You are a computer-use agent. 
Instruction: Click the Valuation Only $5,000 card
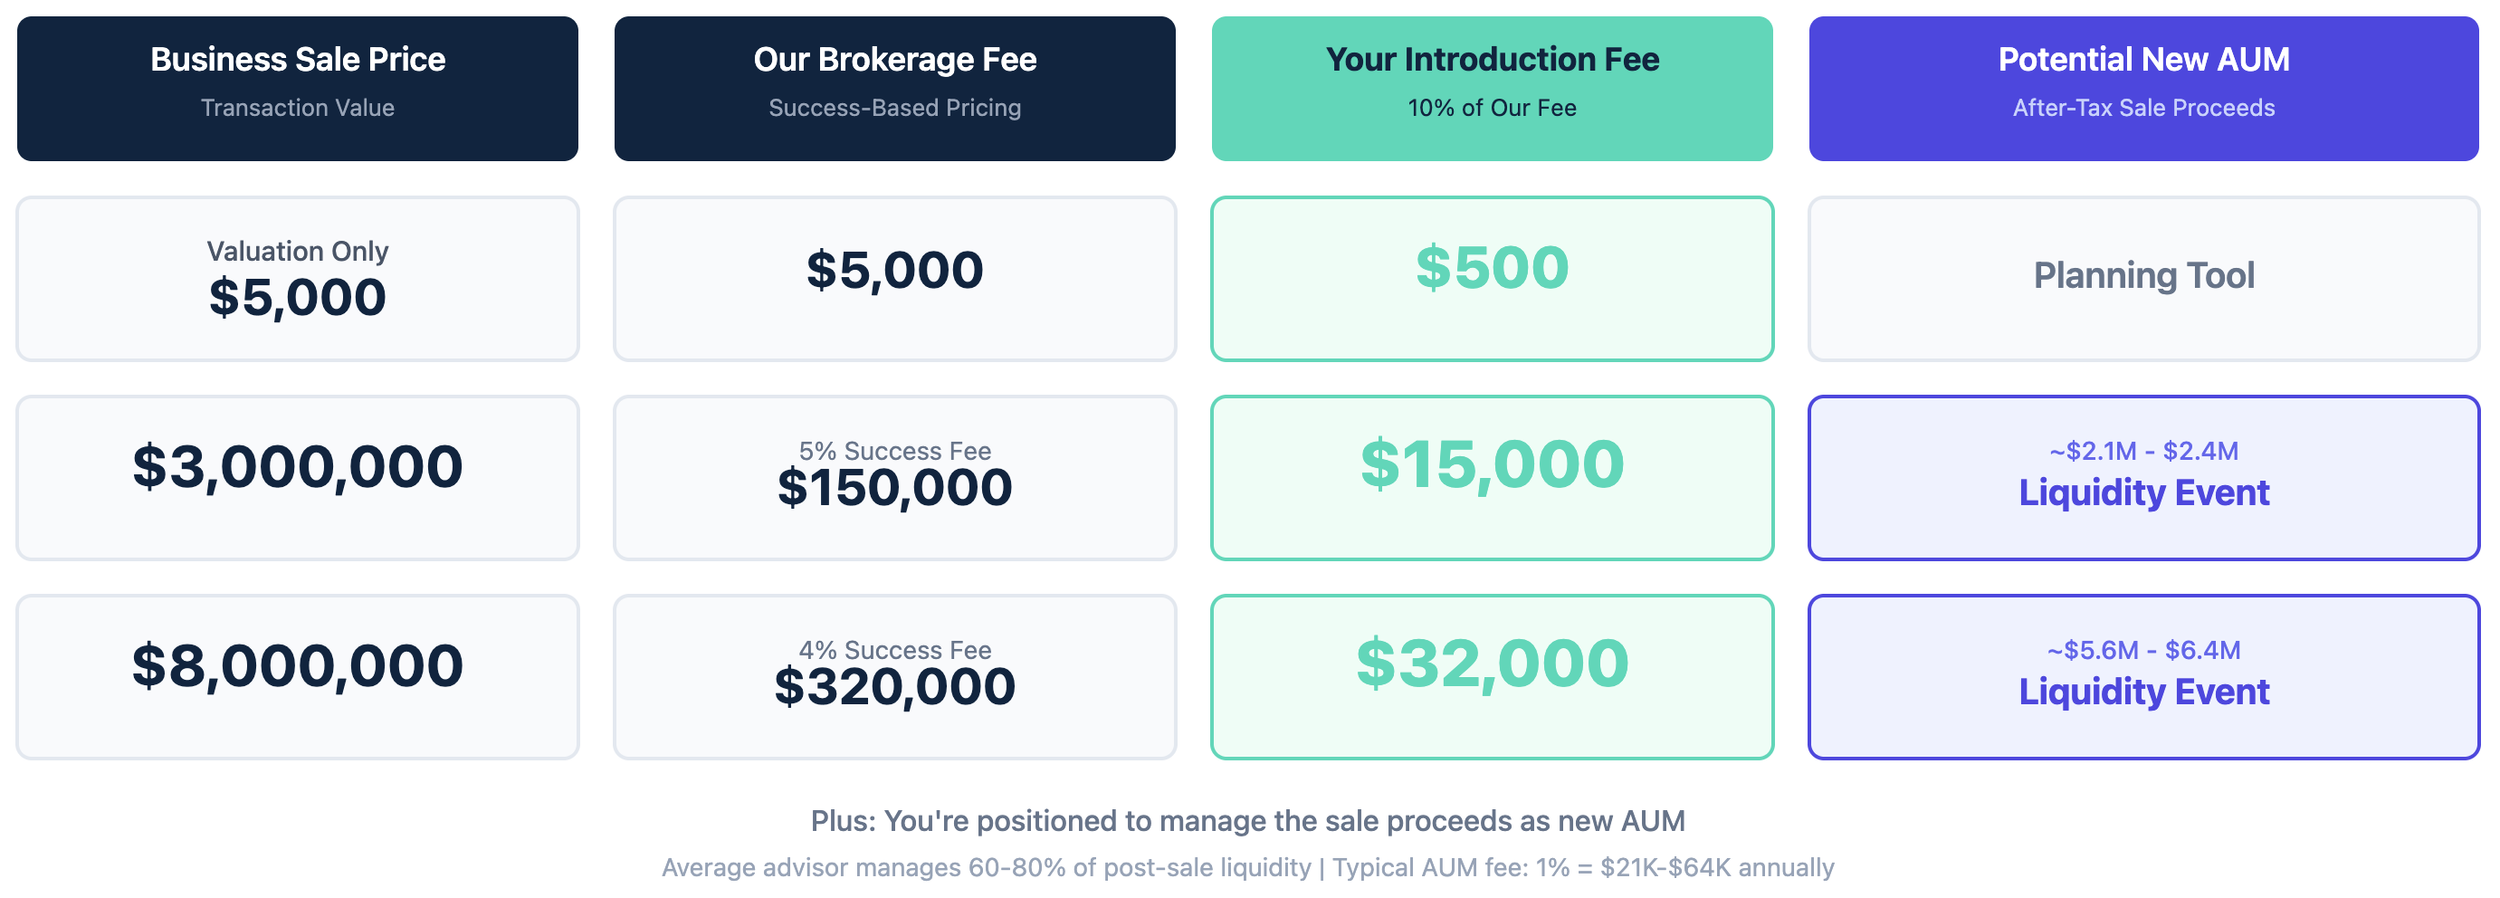pos(297,279)
